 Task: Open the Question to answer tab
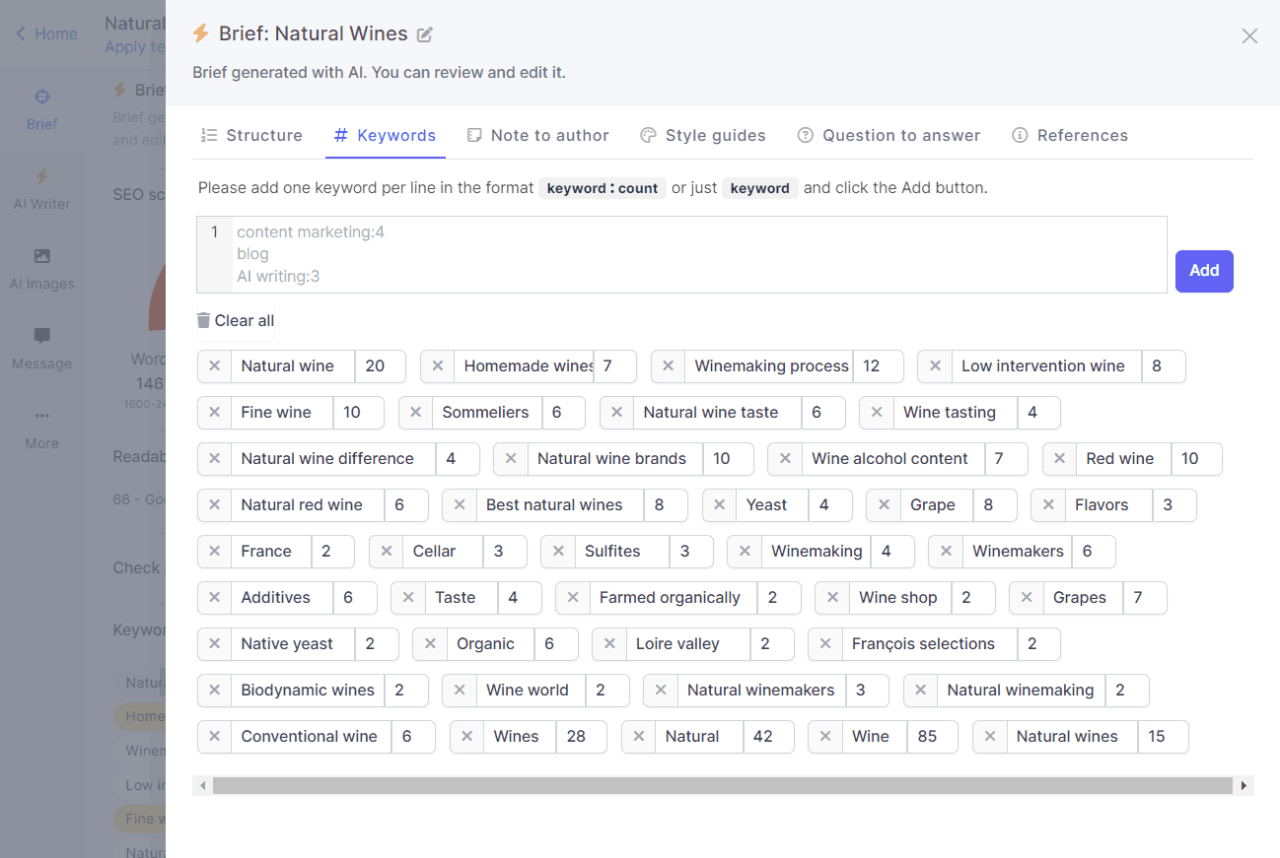point(889,135)
